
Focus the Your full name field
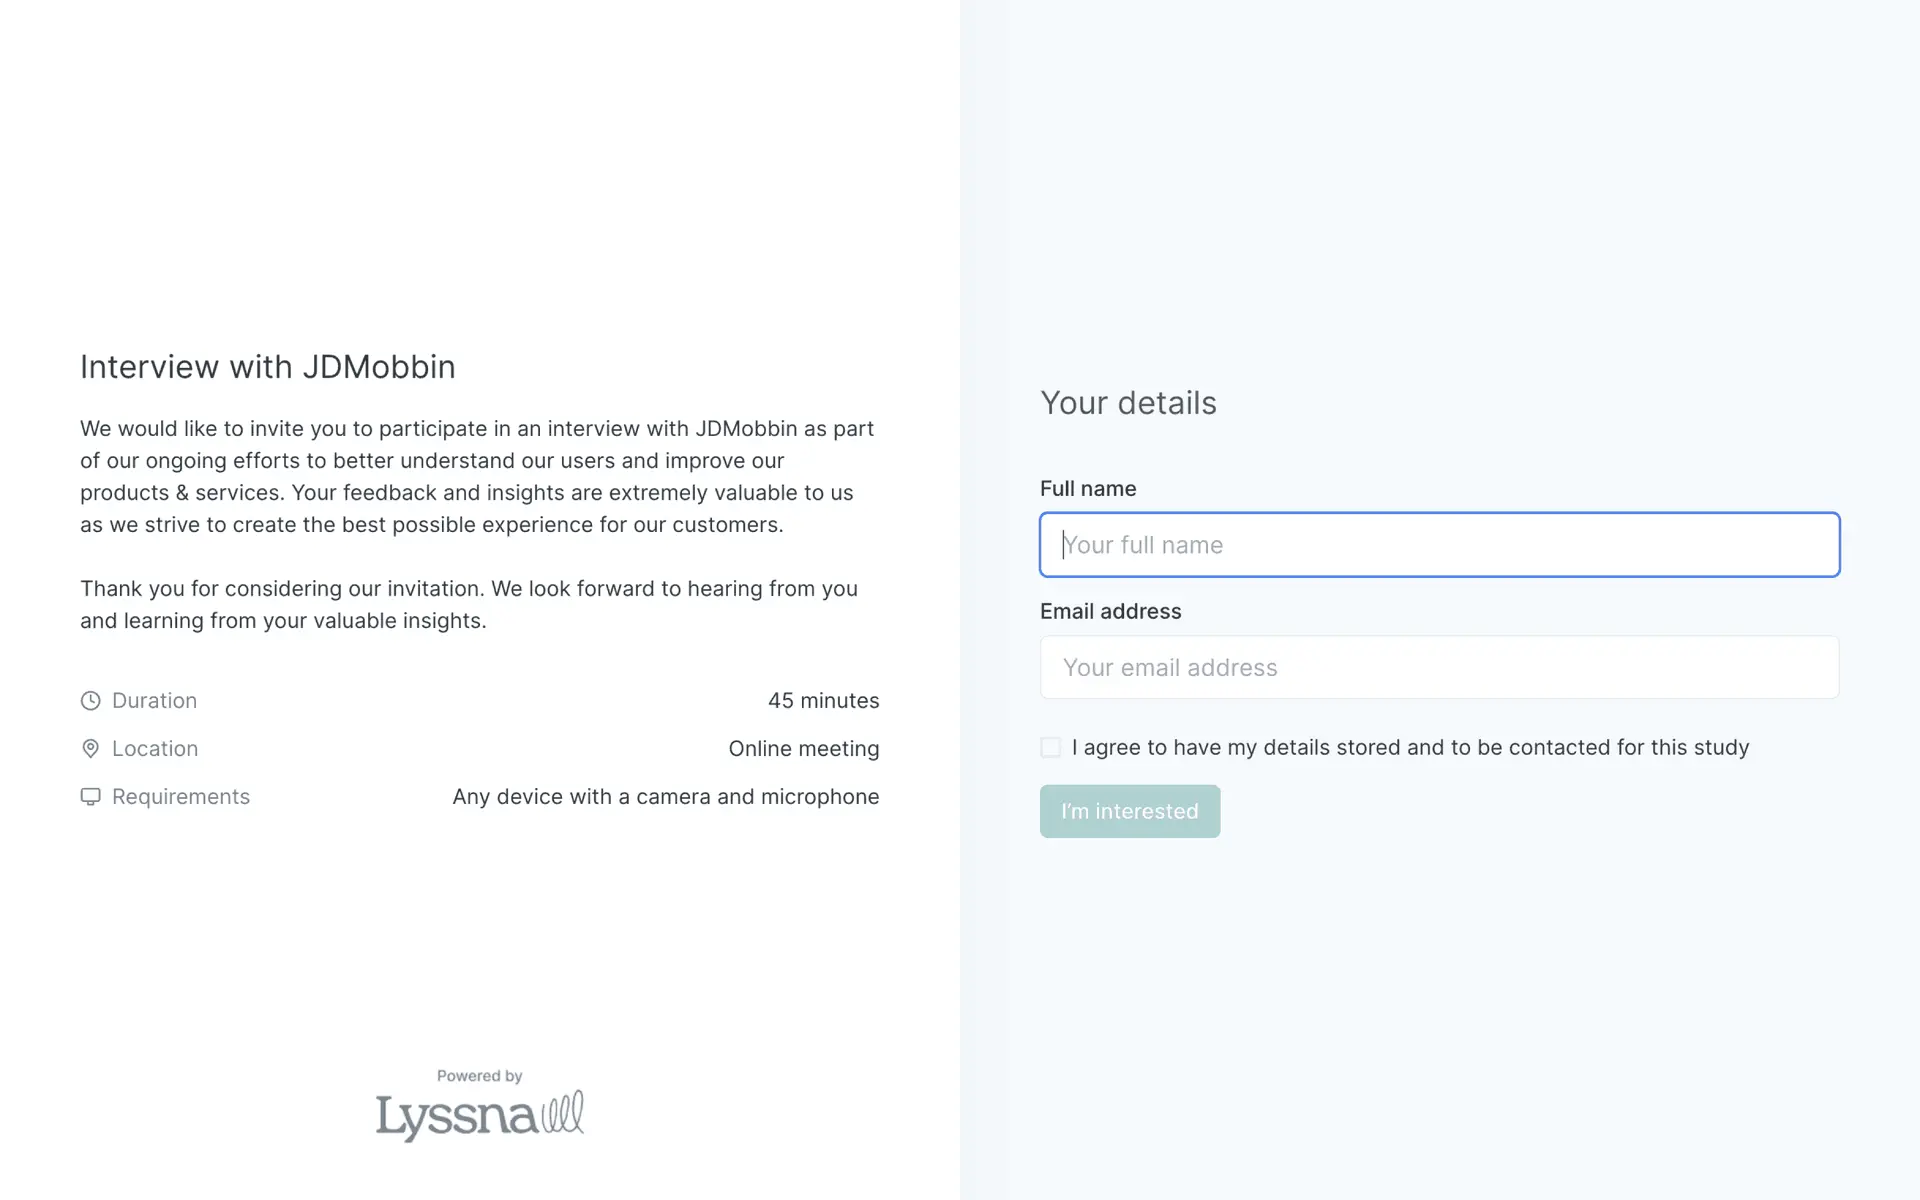(1439, 545)
